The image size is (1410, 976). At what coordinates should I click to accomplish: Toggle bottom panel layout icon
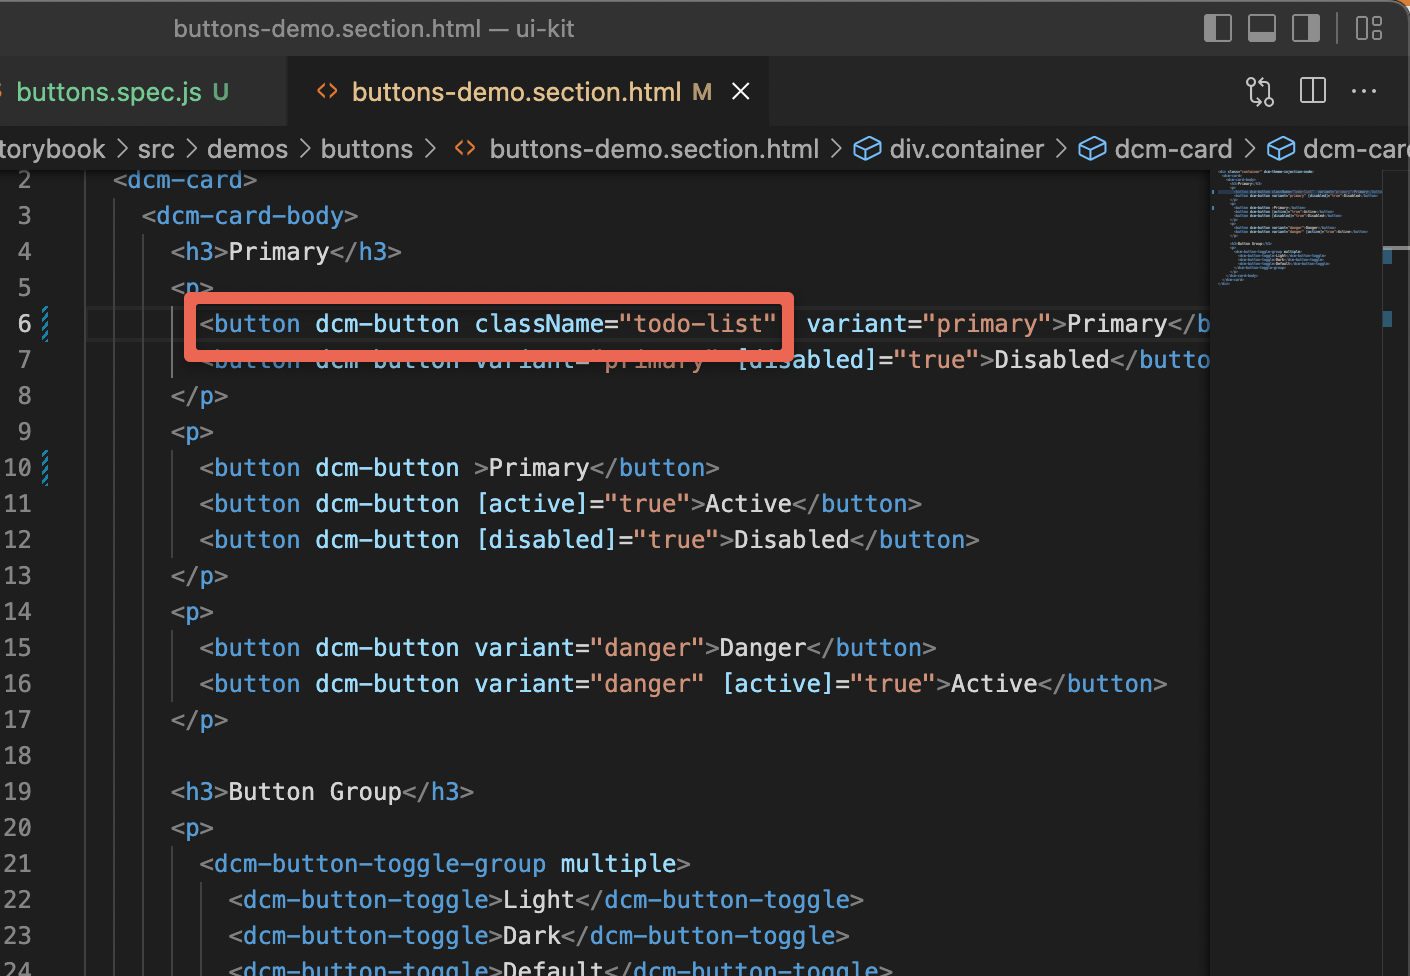1261,28
